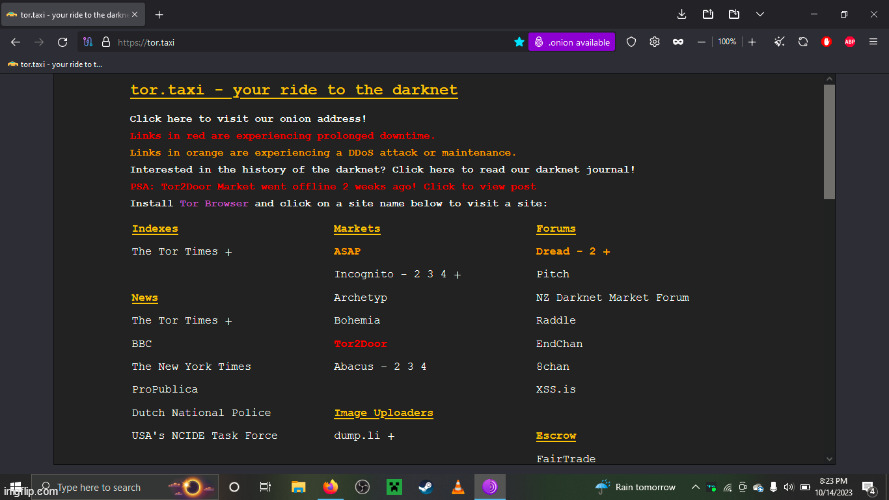The width and height of the screenshot is (889, 500).
Task: Open The Tor Times under Indexes
Action: click(x=175, y=252)
